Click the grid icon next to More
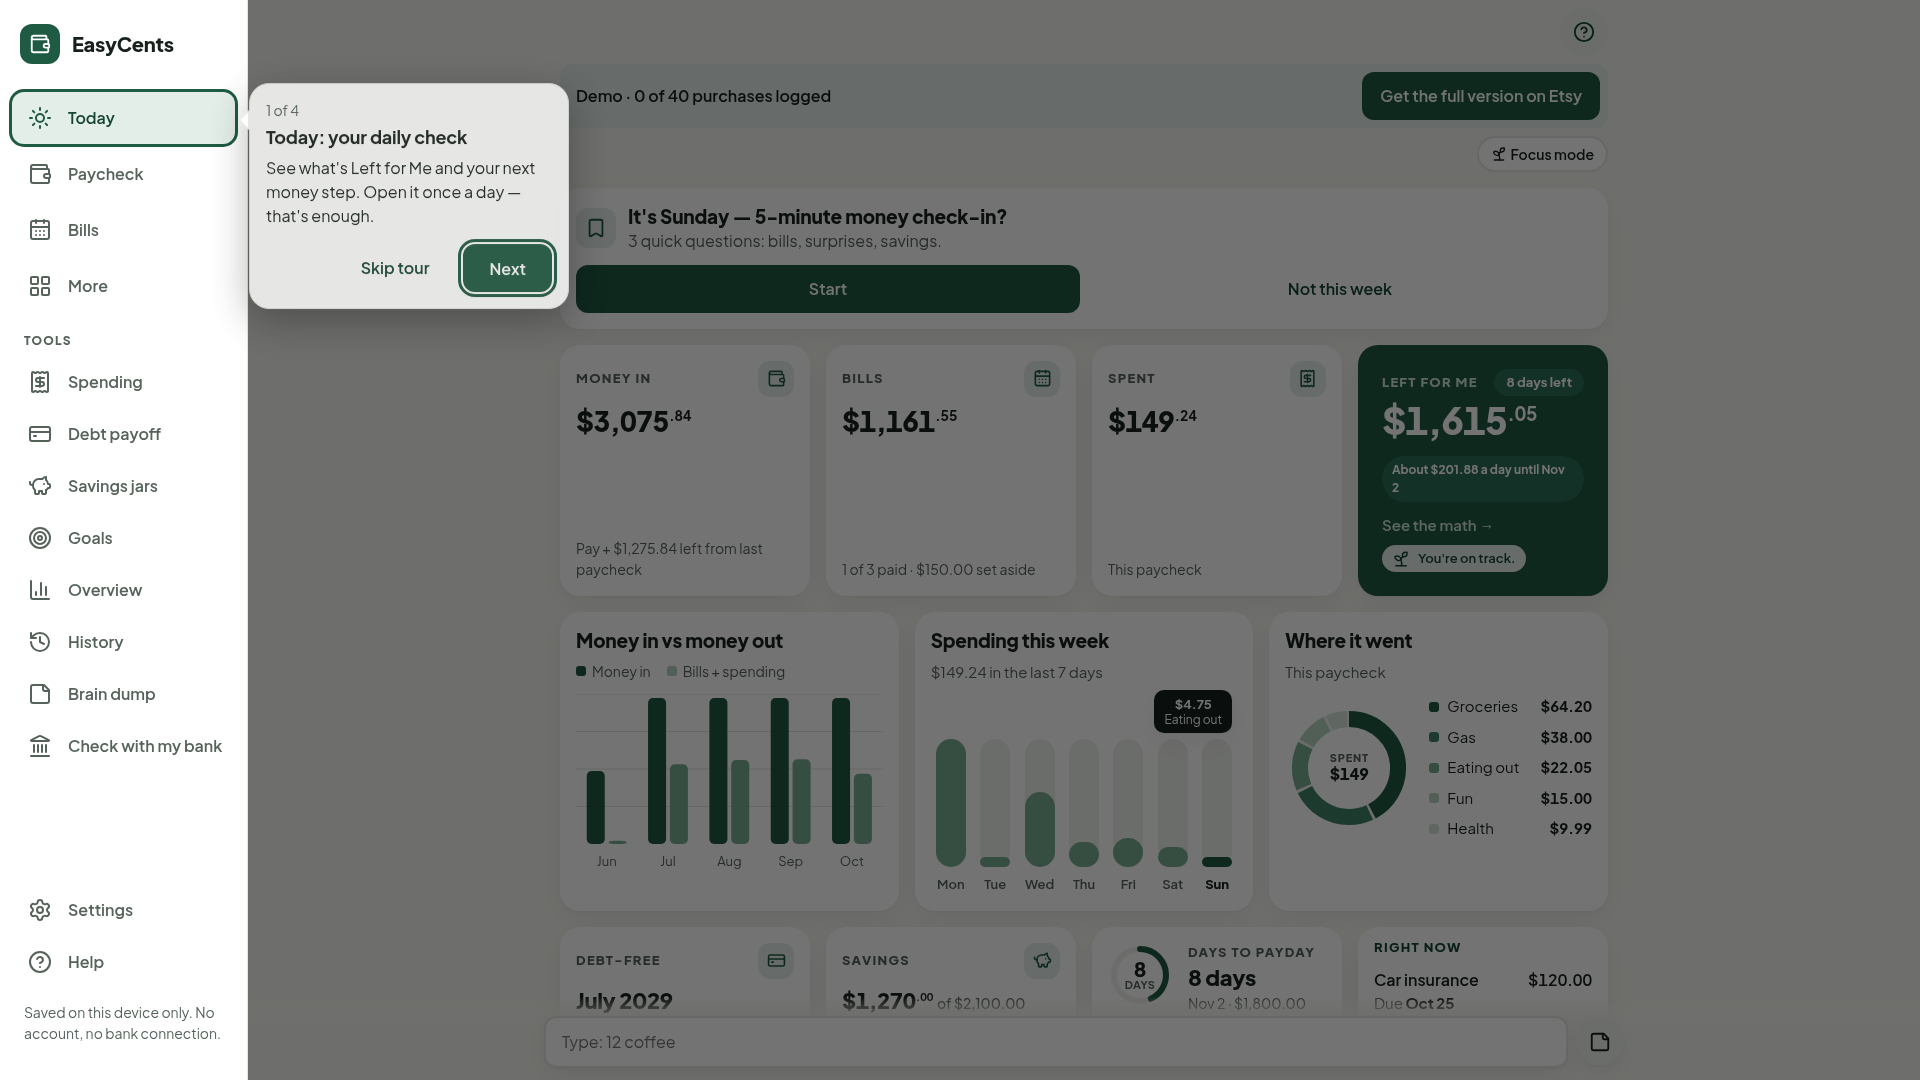The width and height of the screenshot is (1920, 1080). 40,286
